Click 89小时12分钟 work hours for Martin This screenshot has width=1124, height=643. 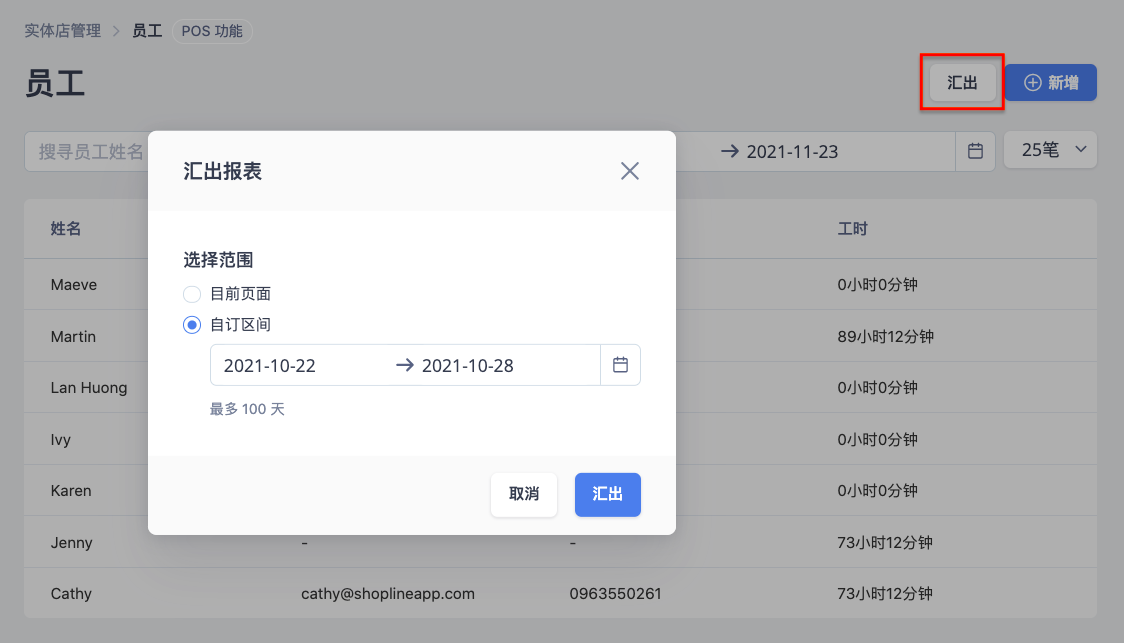point(885,336)
